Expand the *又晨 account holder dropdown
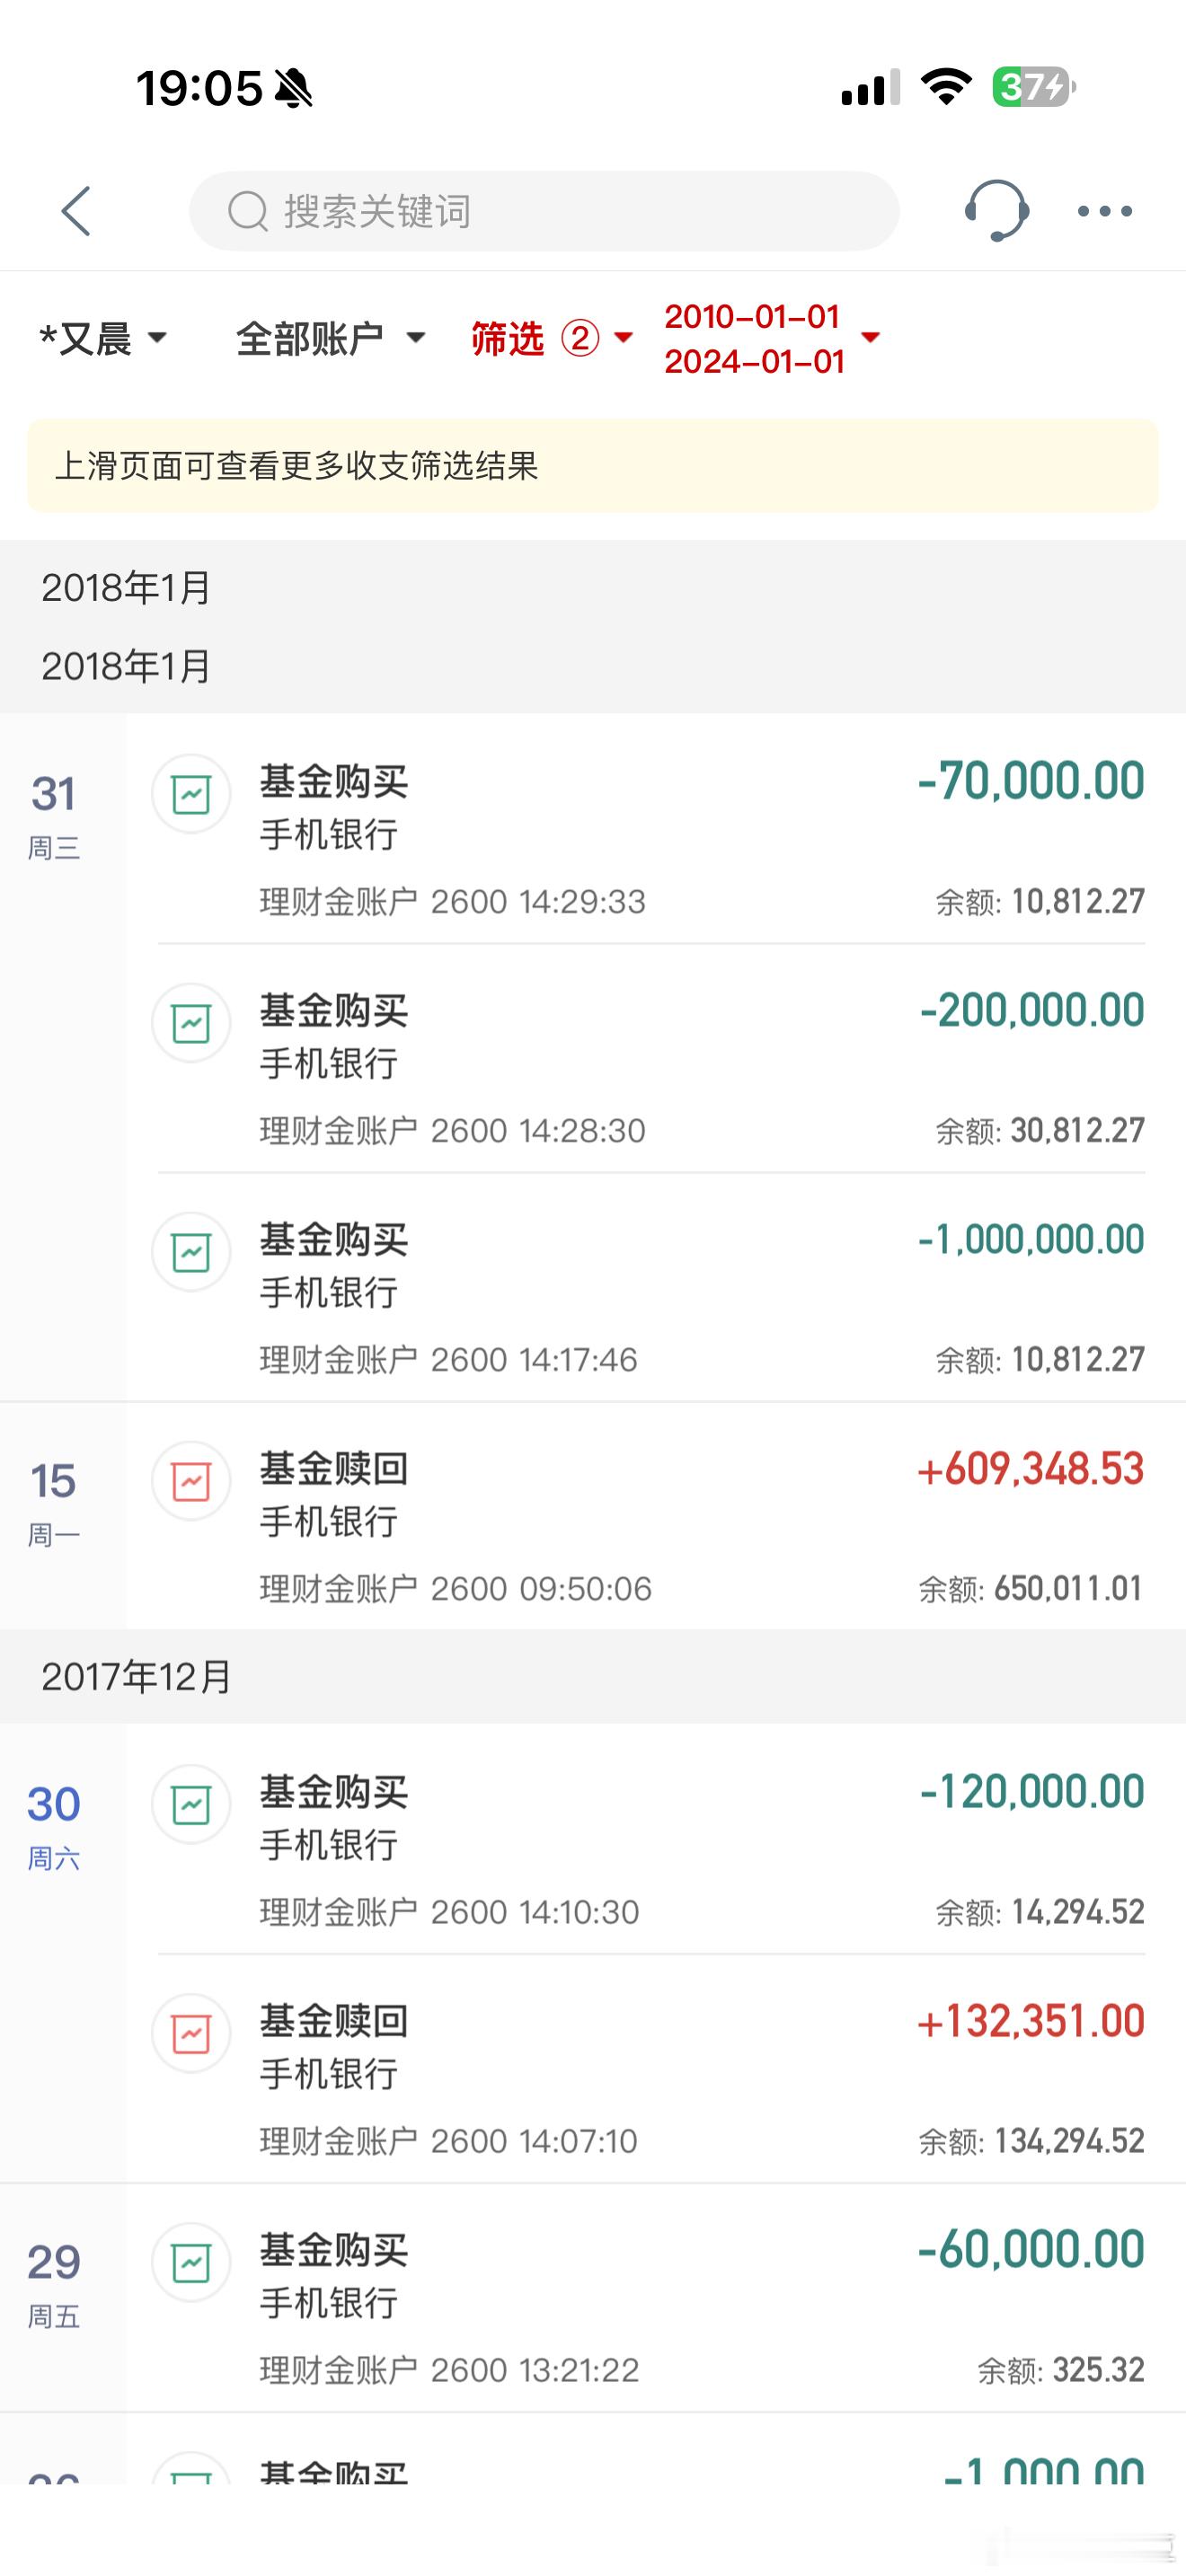The height and width of the screenshot is (2576, 1186). 103,339
